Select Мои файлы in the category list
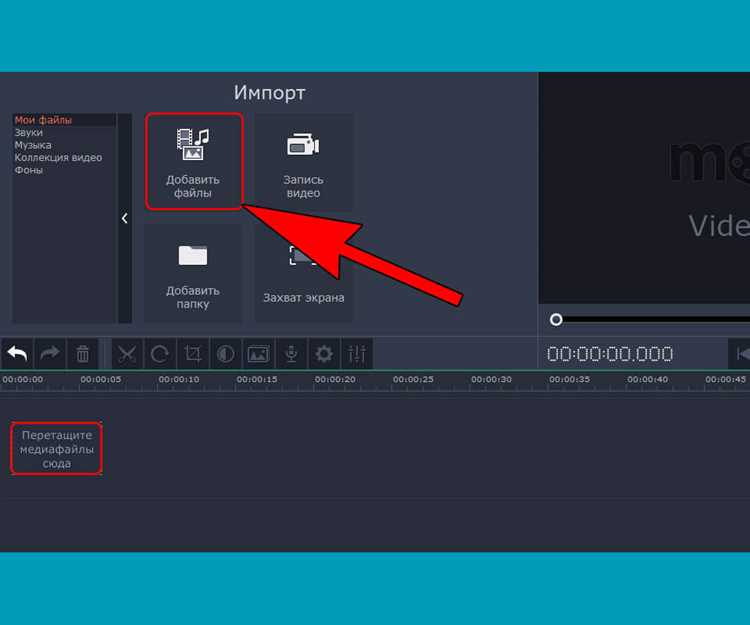The width and height of the screenshot is (750, 625). [43, 120]
